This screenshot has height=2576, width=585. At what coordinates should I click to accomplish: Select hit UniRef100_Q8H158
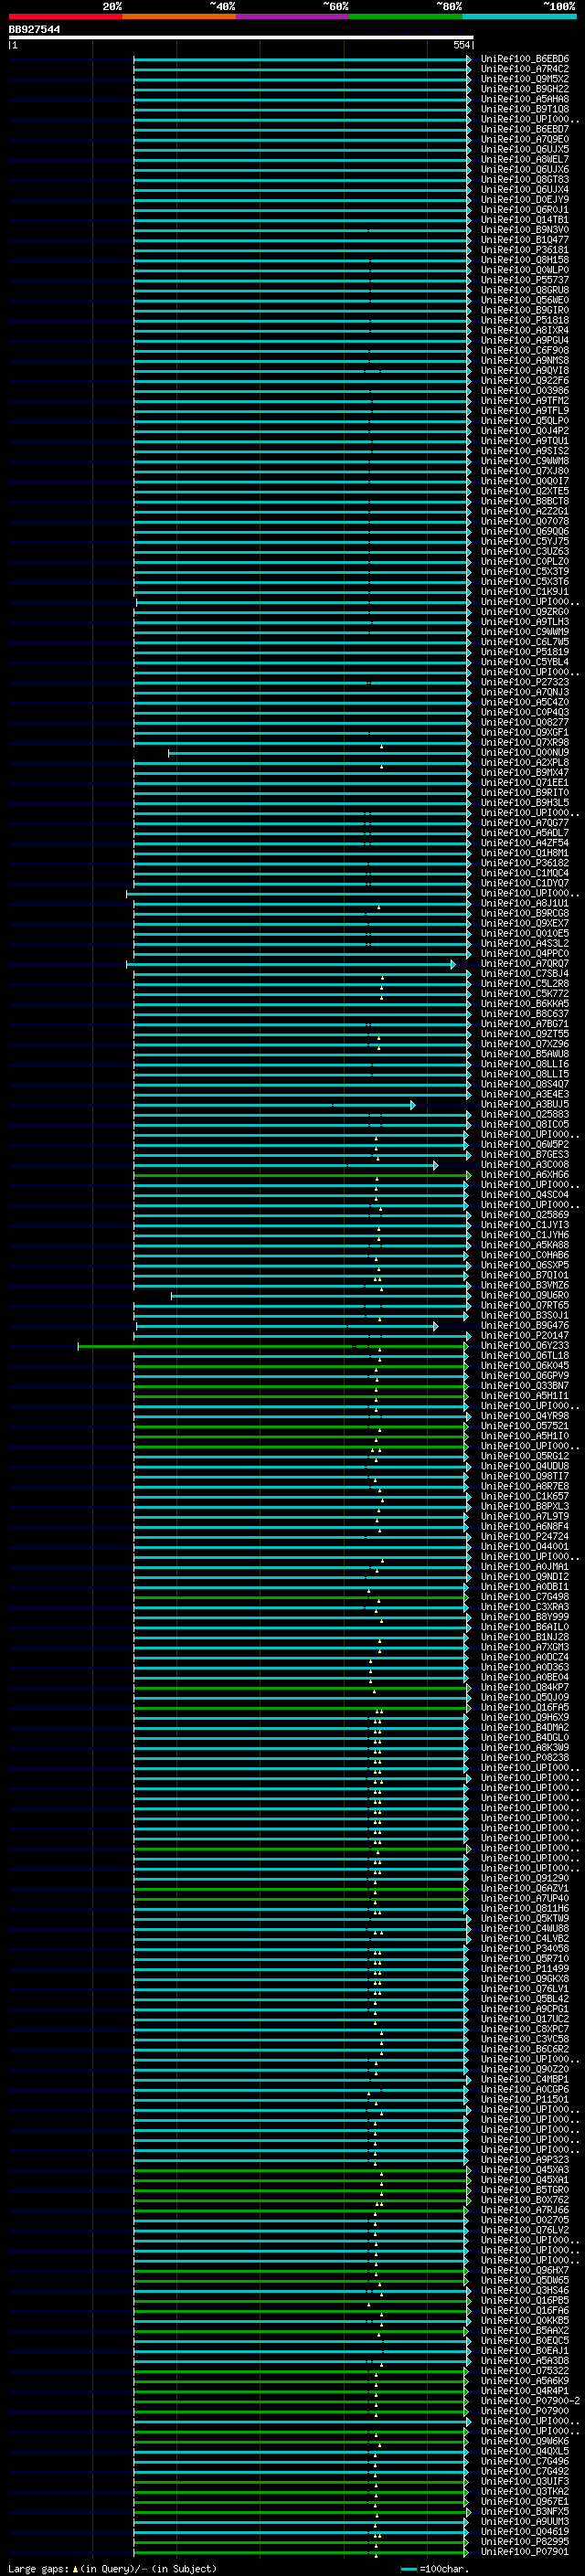[x=525, y=260]
